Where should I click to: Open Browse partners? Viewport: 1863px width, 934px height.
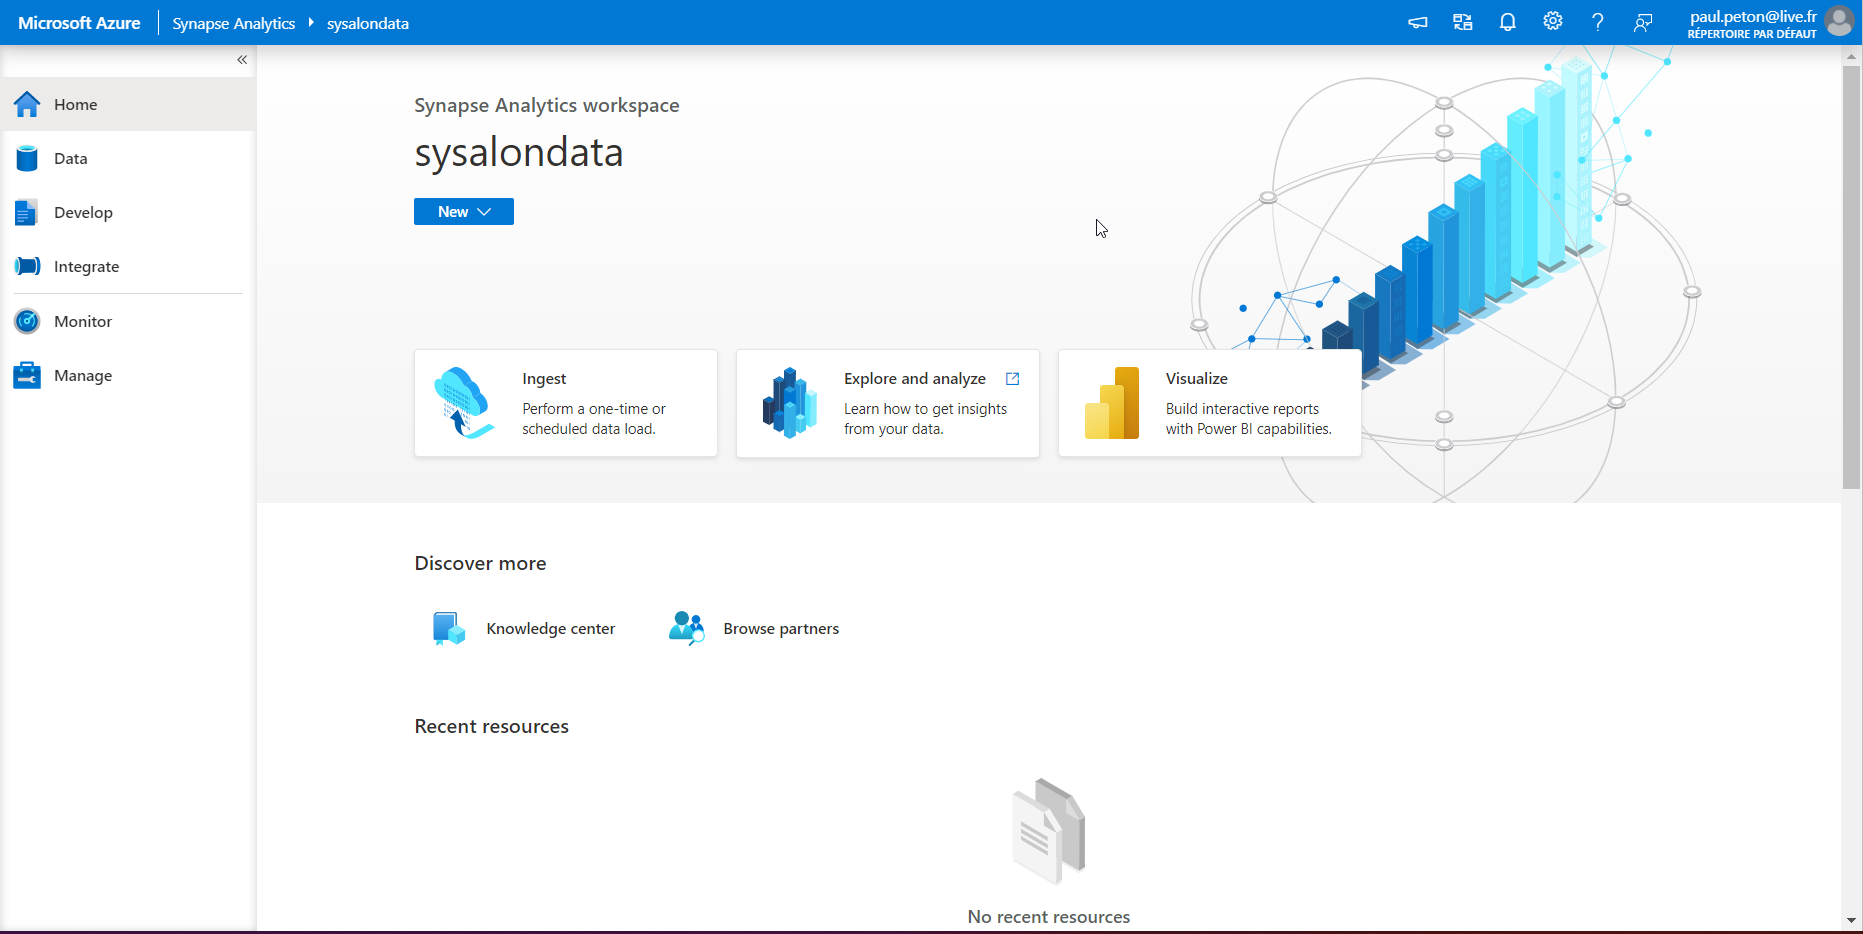(781, 628)
